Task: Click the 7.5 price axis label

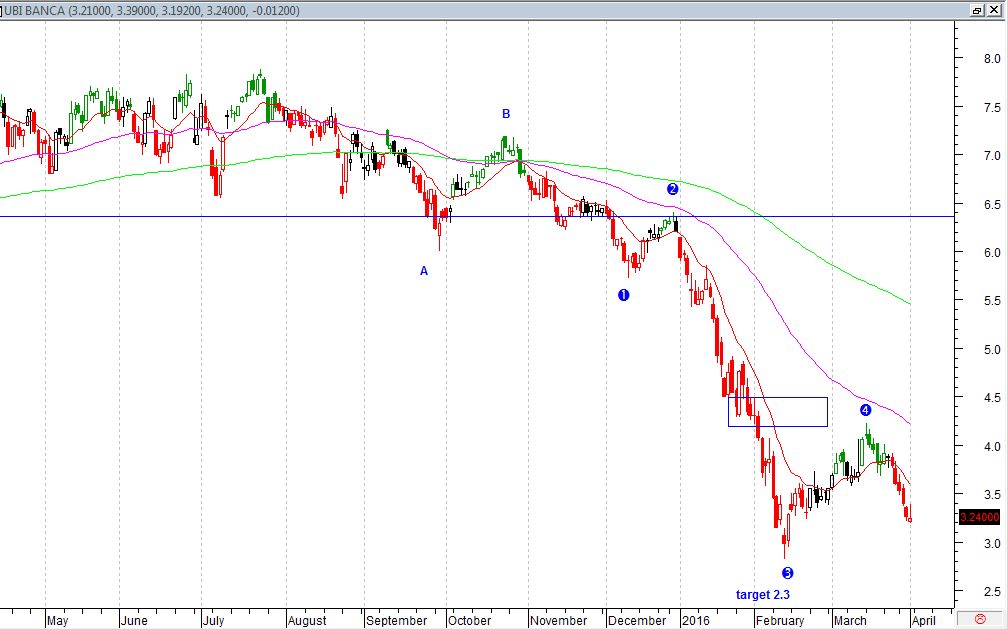Action: [x=992, y=107]
